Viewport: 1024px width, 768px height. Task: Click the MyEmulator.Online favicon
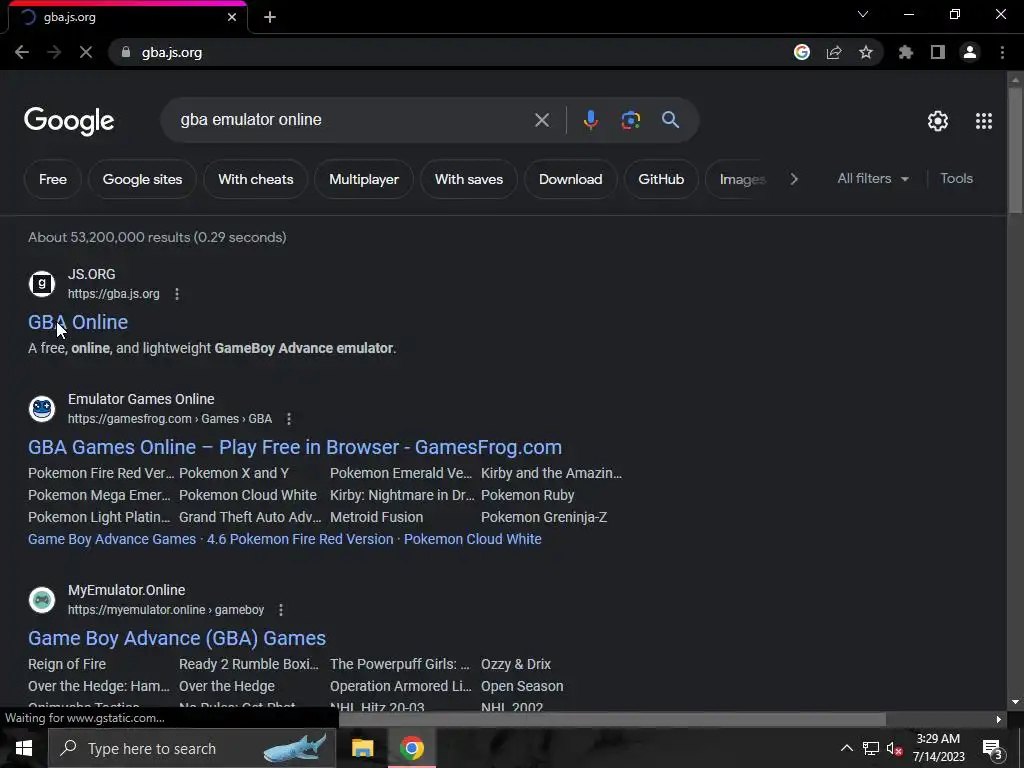click(x=42, y=600)
